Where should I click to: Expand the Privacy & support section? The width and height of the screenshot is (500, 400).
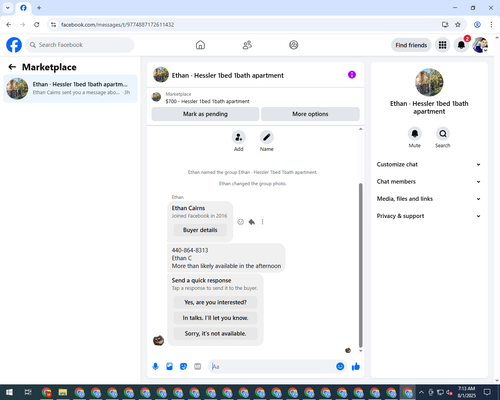click(x=429, y=216)
